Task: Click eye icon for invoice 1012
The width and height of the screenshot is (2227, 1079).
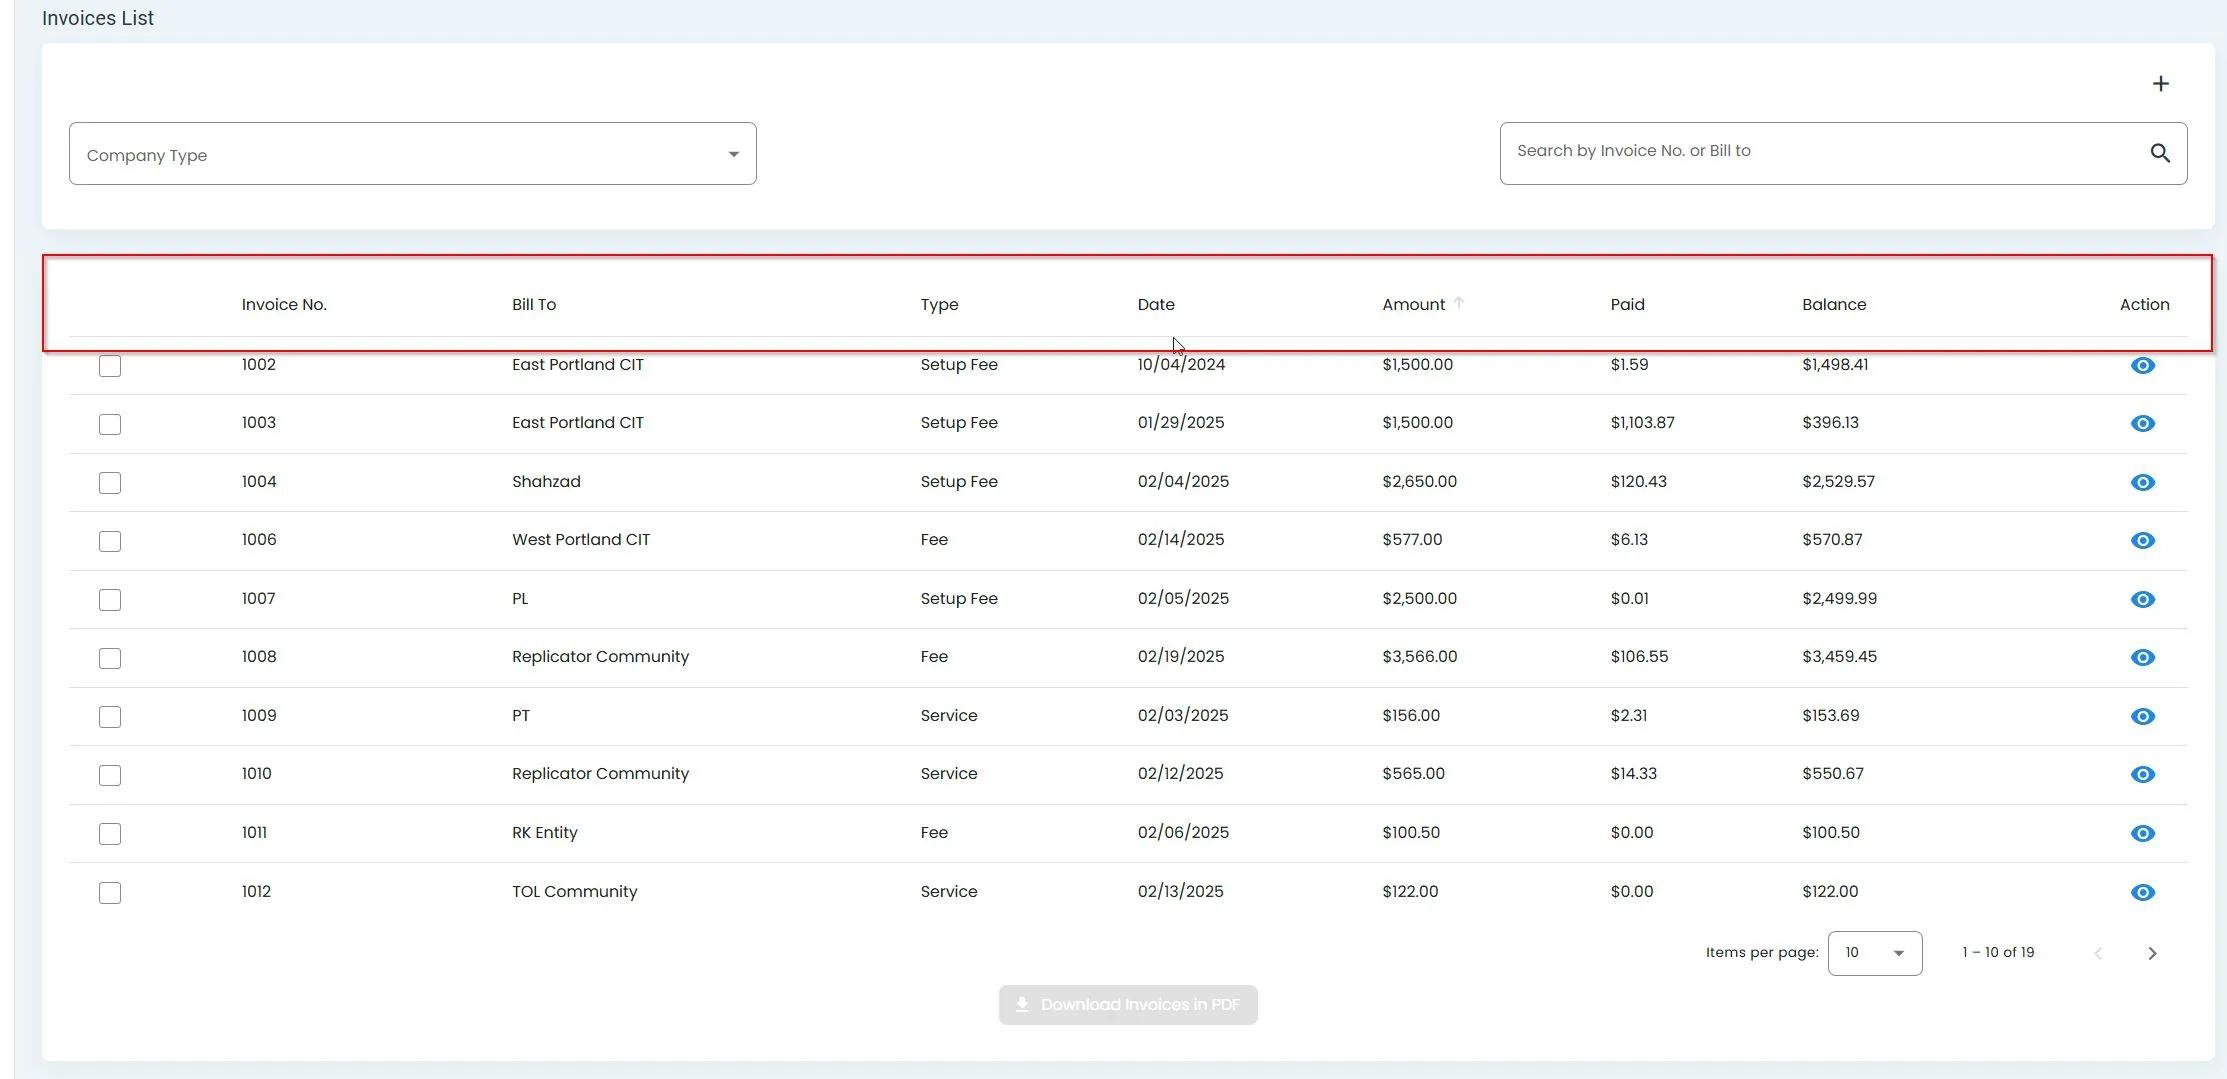Action: pos(2142,893)
